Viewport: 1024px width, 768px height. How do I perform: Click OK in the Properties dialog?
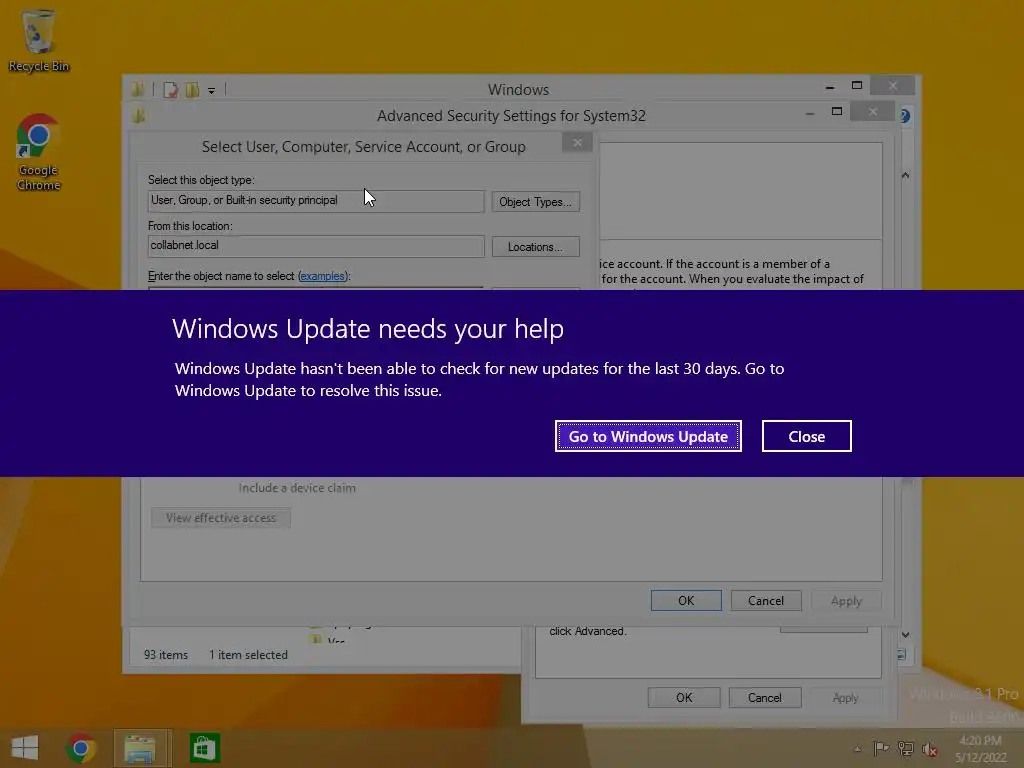tap(684, 697)
